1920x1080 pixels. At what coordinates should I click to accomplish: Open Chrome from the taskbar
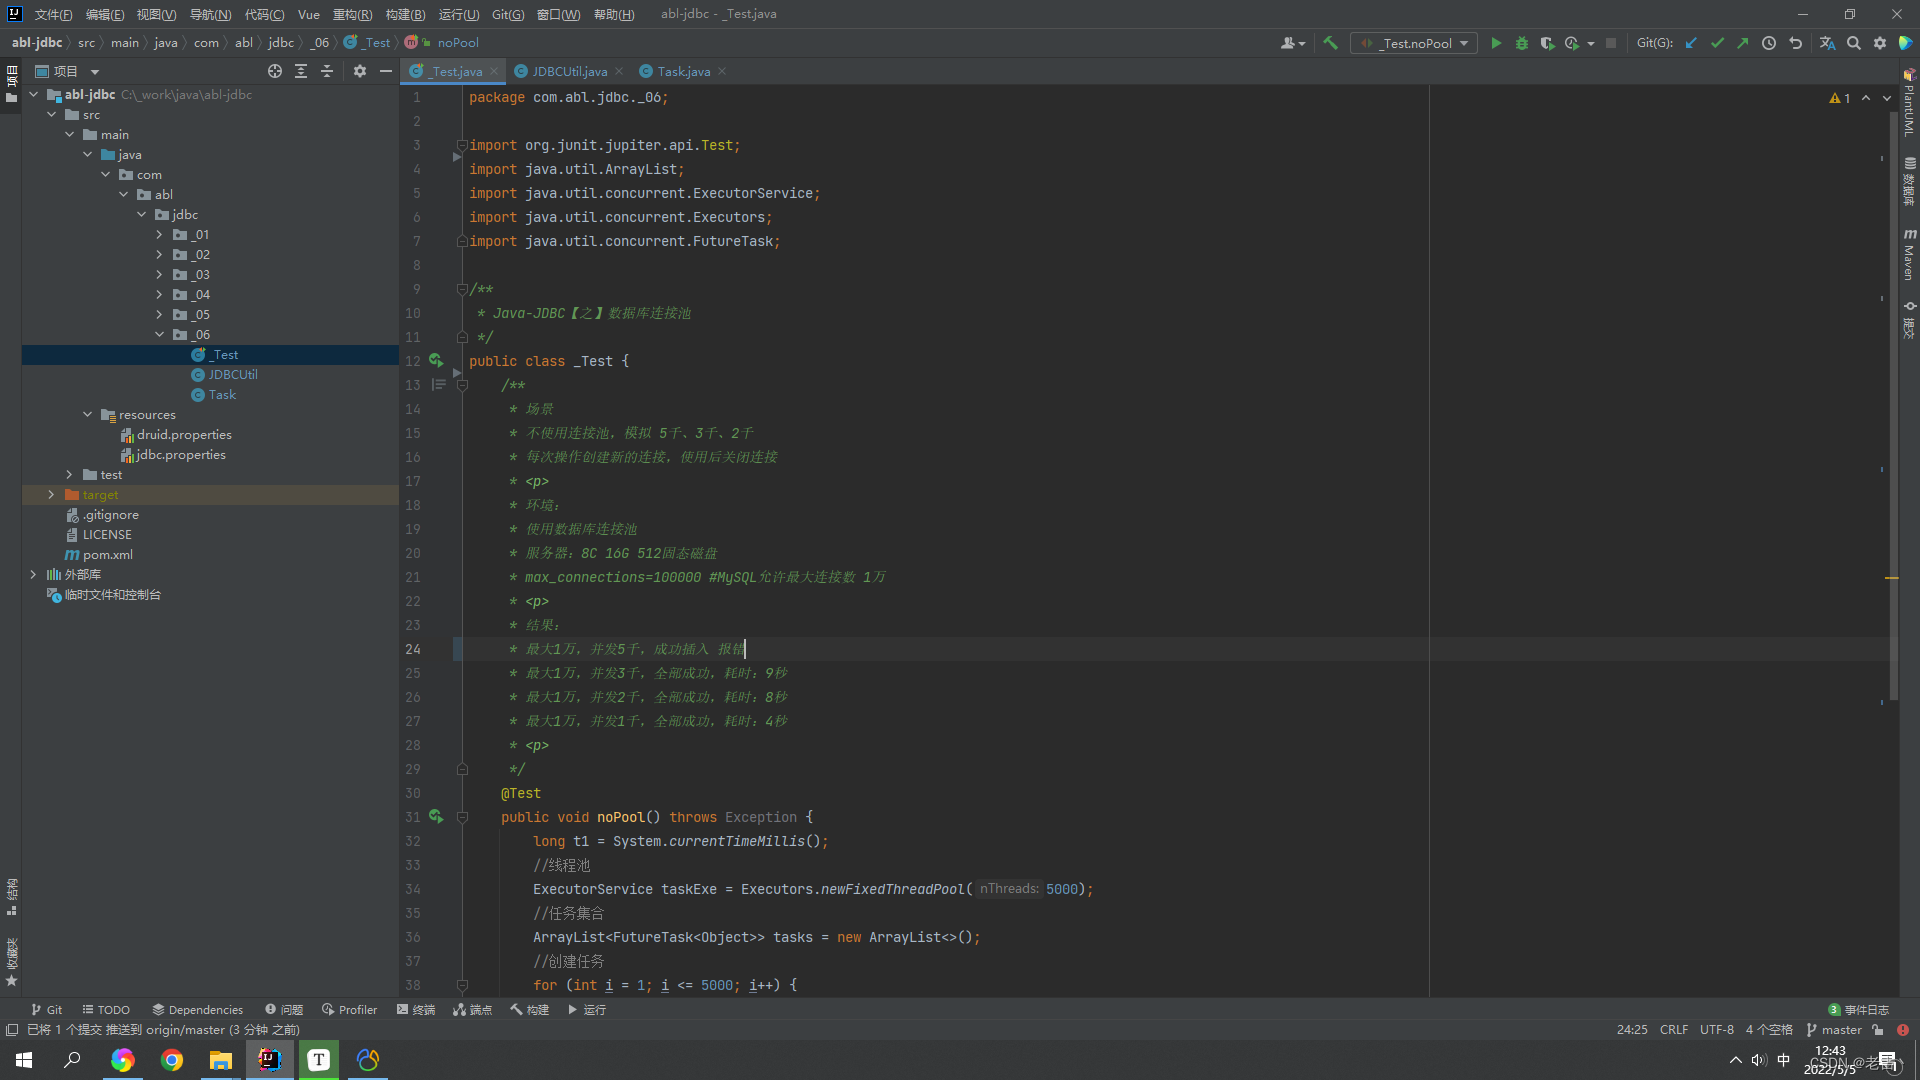pyautogui.click(x=172, y=1060)
